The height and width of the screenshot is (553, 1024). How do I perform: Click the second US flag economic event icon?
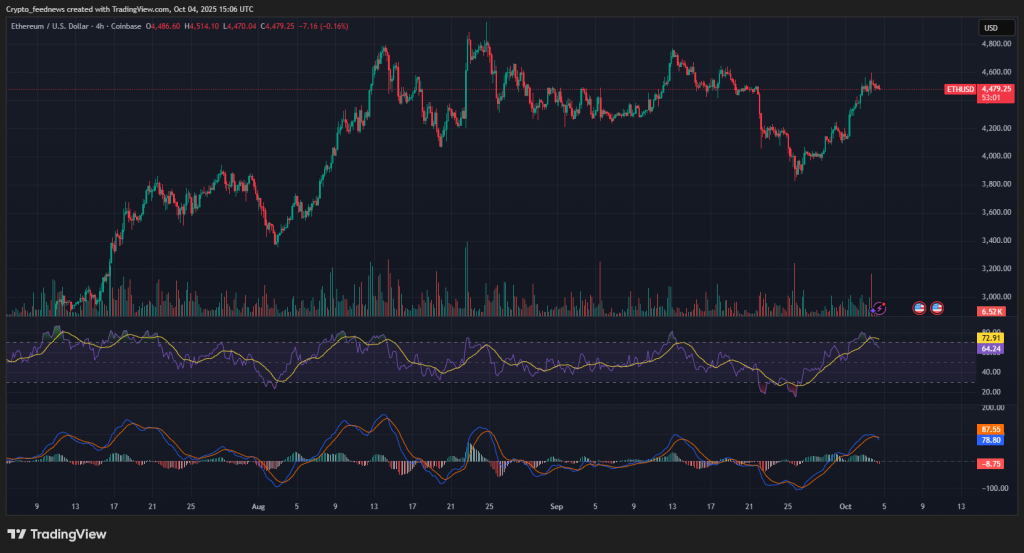coord(937,308)
